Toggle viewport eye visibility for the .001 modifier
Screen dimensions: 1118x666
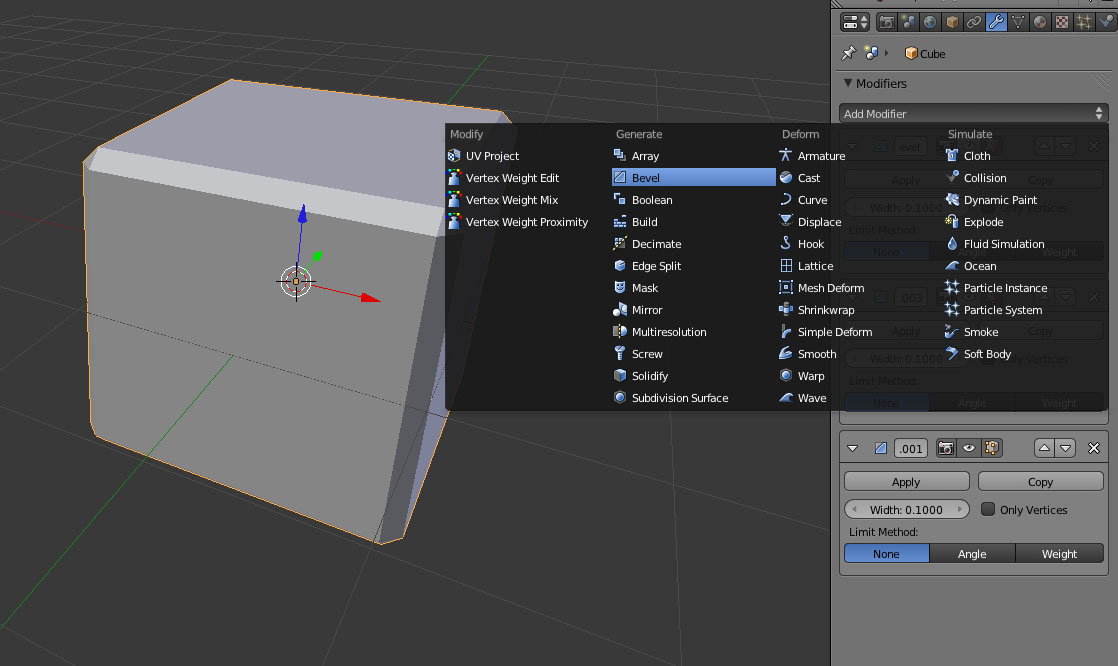(x=968, y=448)
